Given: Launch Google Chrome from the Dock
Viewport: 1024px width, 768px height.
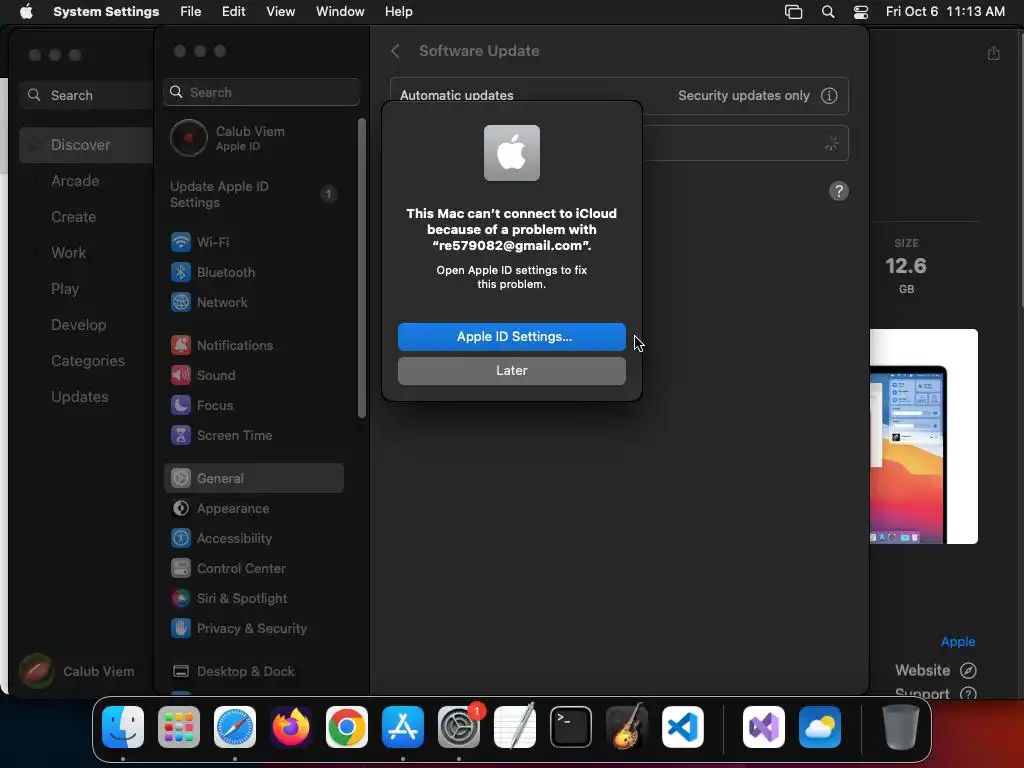Looking at the screenshot, I should click(347, 727).
